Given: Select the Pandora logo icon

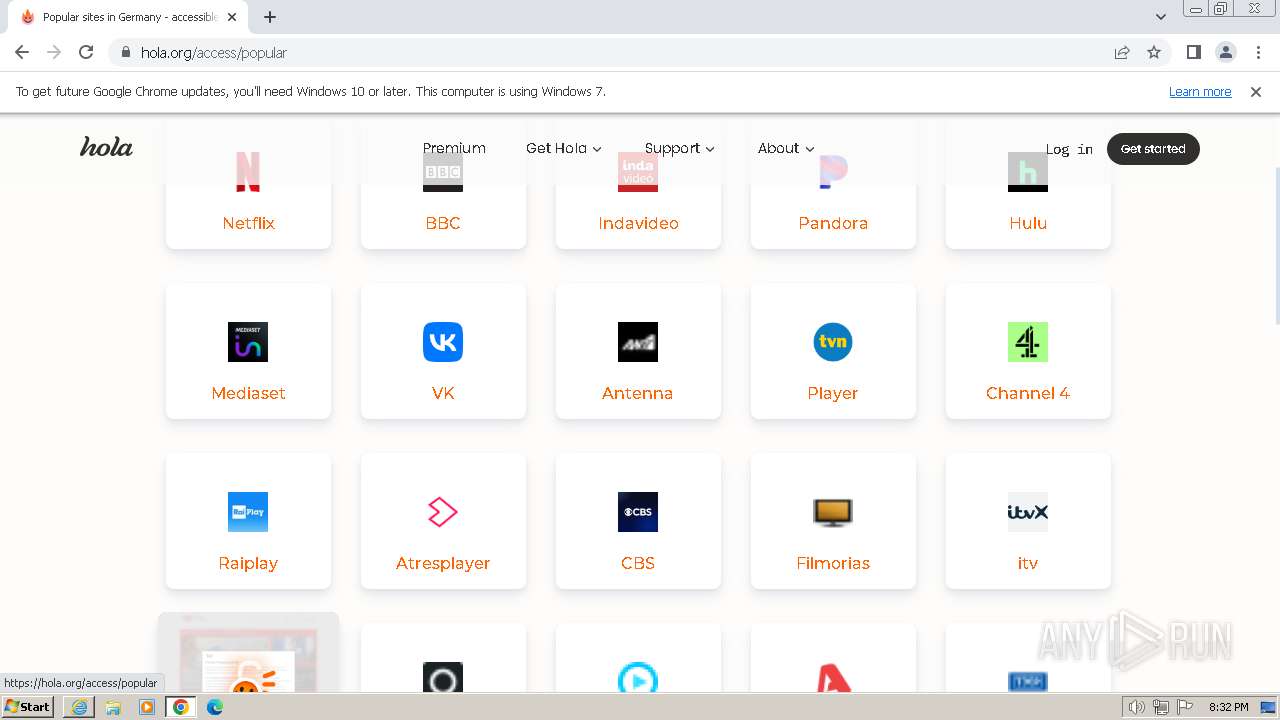Looking at the screenshot, I should (833, 172).
